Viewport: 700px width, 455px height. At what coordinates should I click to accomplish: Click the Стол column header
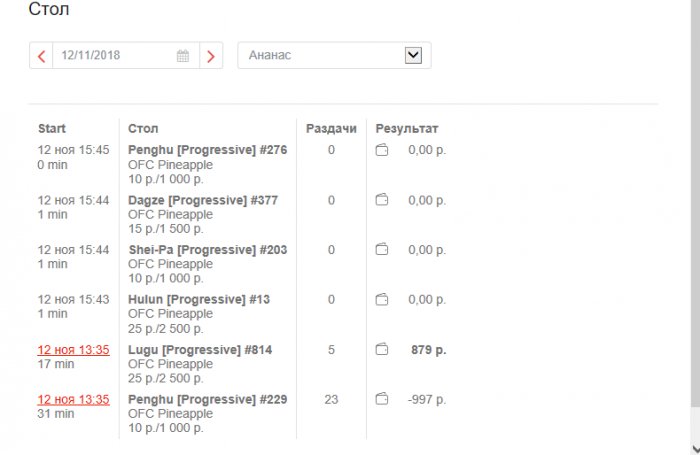point(143,129)
